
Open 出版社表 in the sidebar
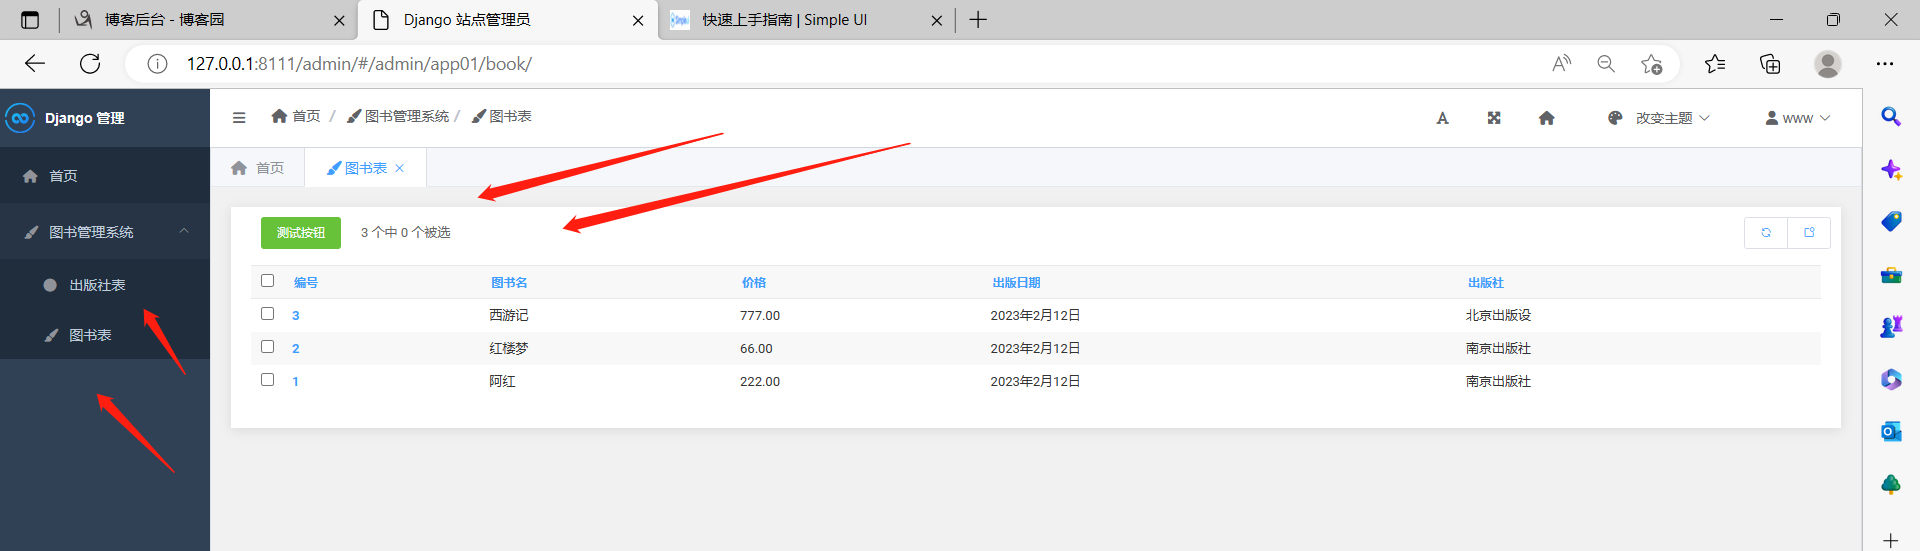(105, 285)
